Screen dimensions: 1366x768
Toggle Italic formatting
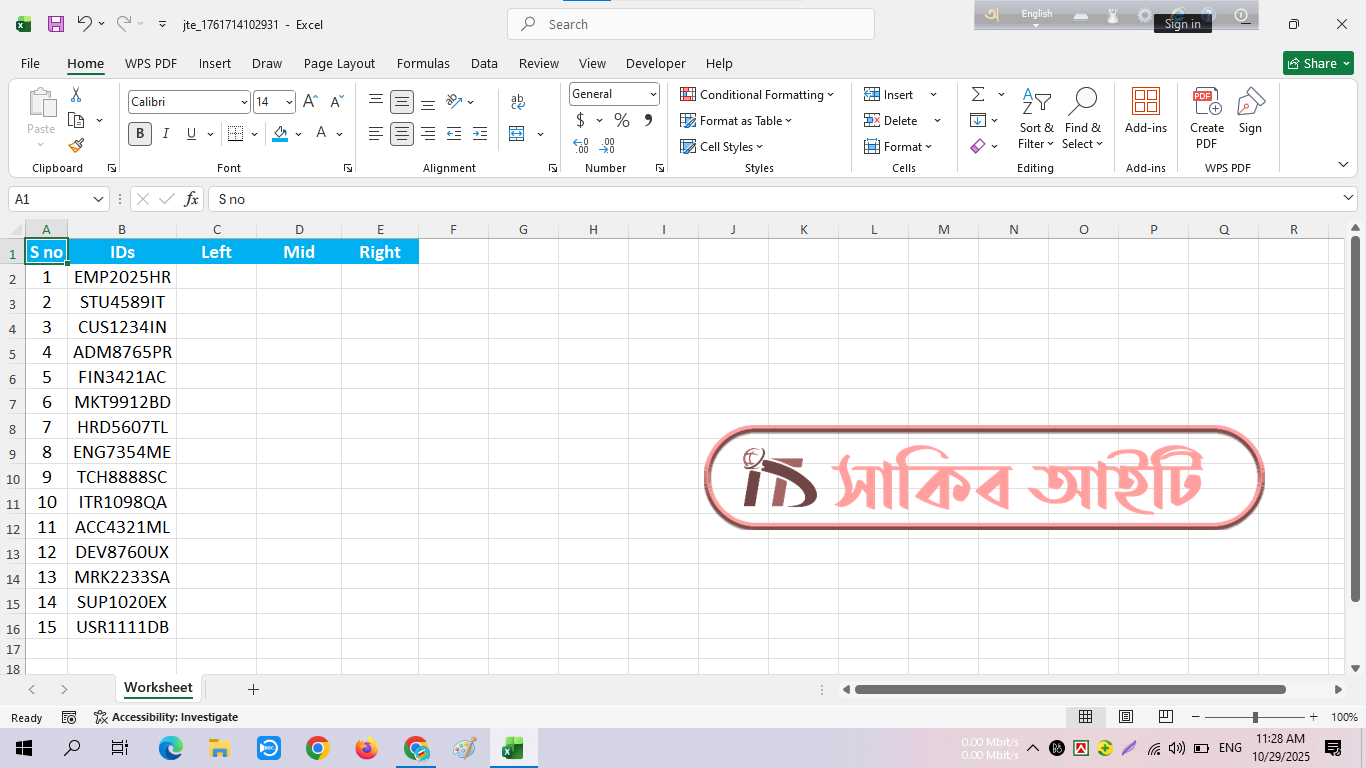click(x=166, y=134)
